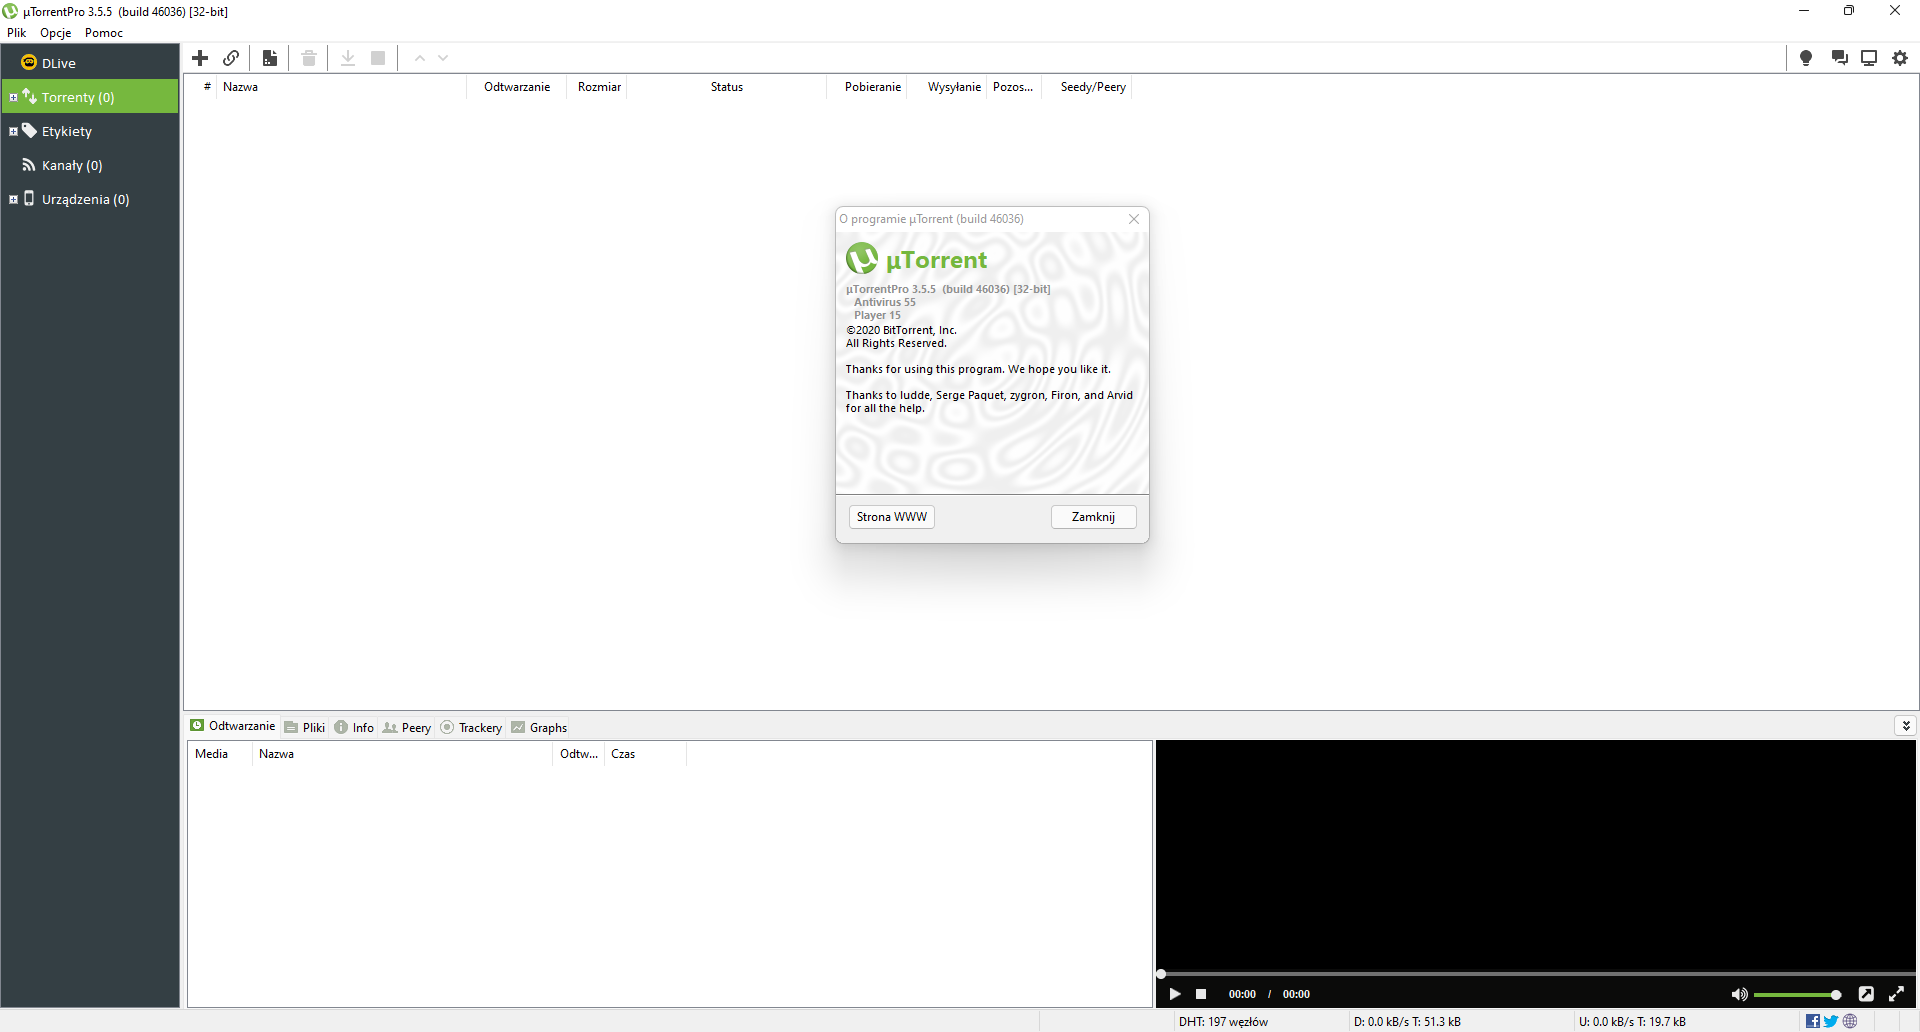Stop playback in the video player
This screenshot has height=1032, width=1920.
[1201, 994]
